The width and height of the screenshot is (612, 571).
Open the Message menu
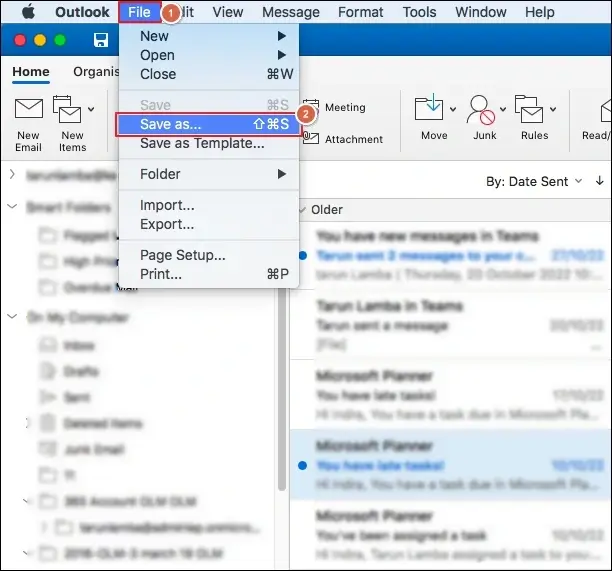tap(291, 12)
